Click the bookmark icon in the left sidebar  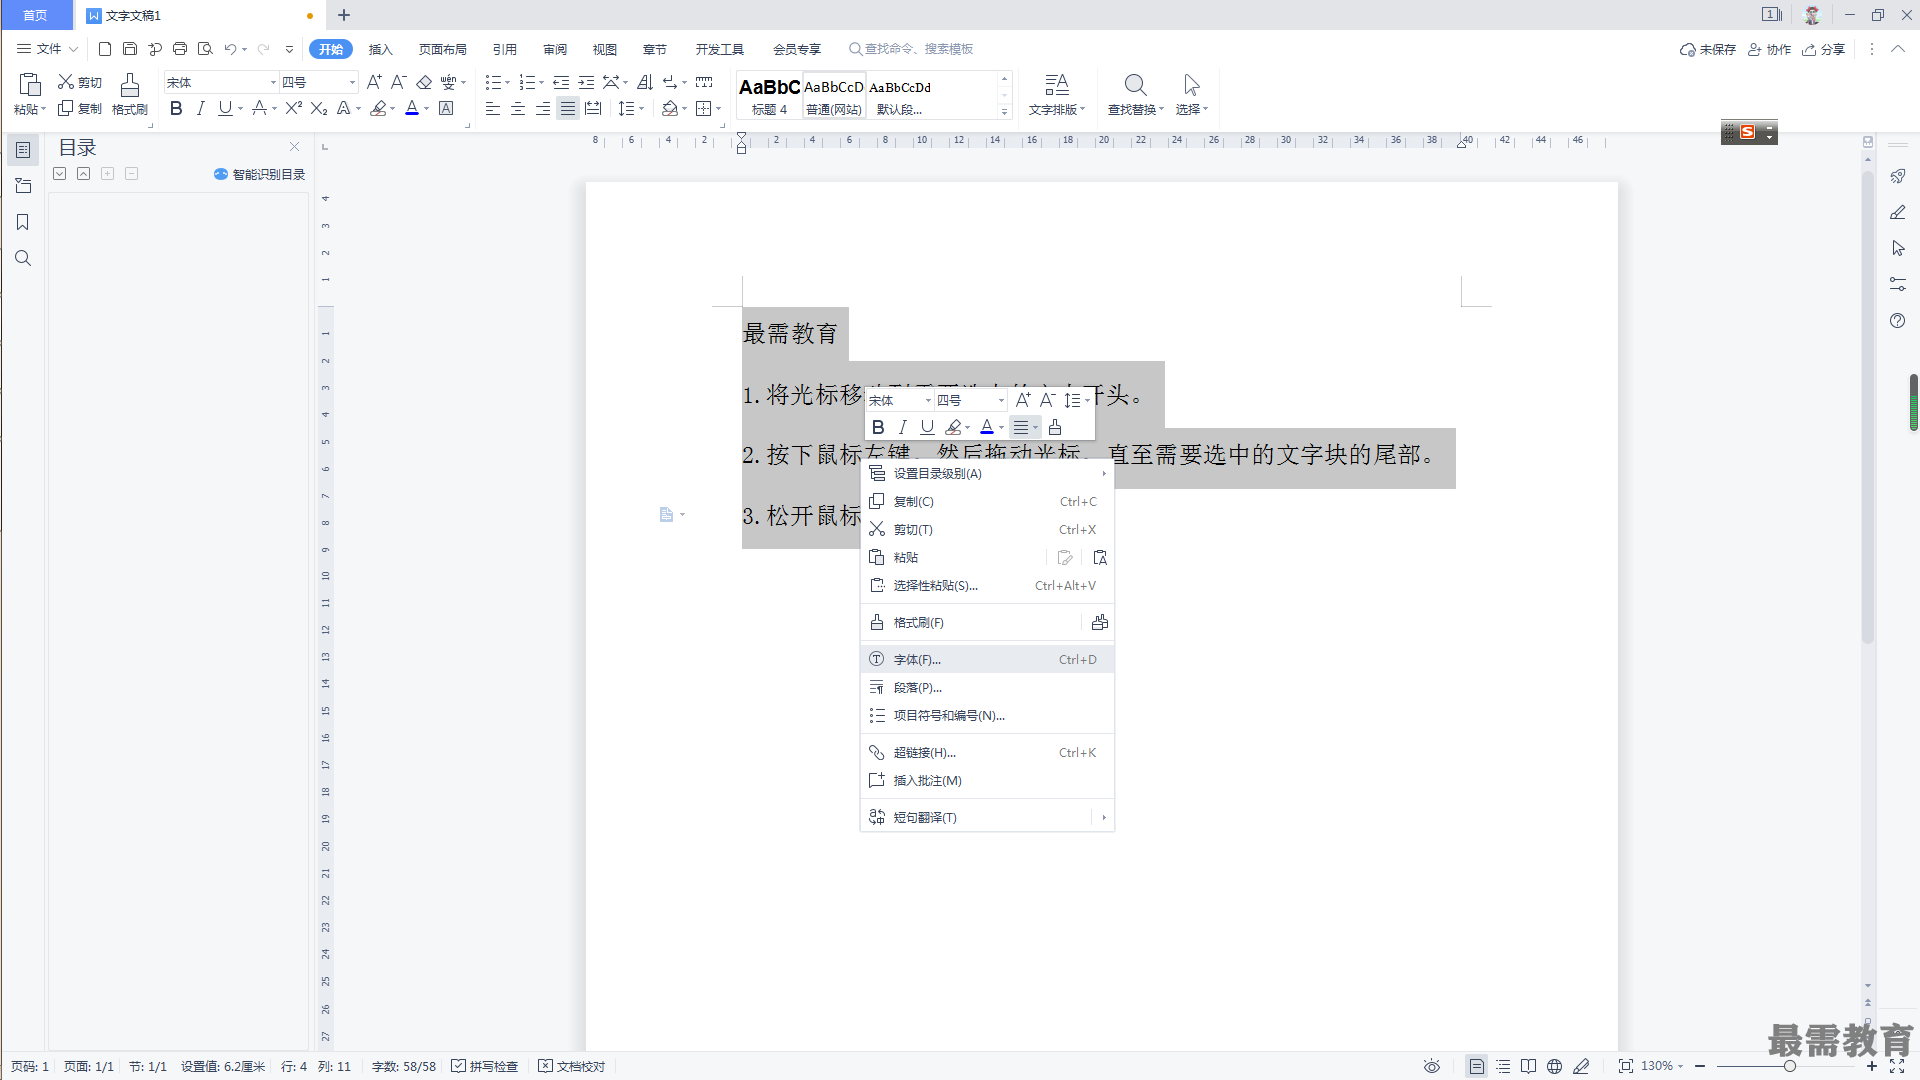tap(23, 222)
